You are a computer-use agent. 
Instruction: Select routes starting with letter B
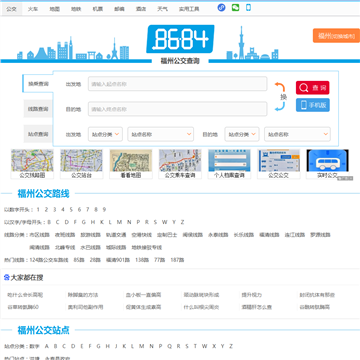49,222
